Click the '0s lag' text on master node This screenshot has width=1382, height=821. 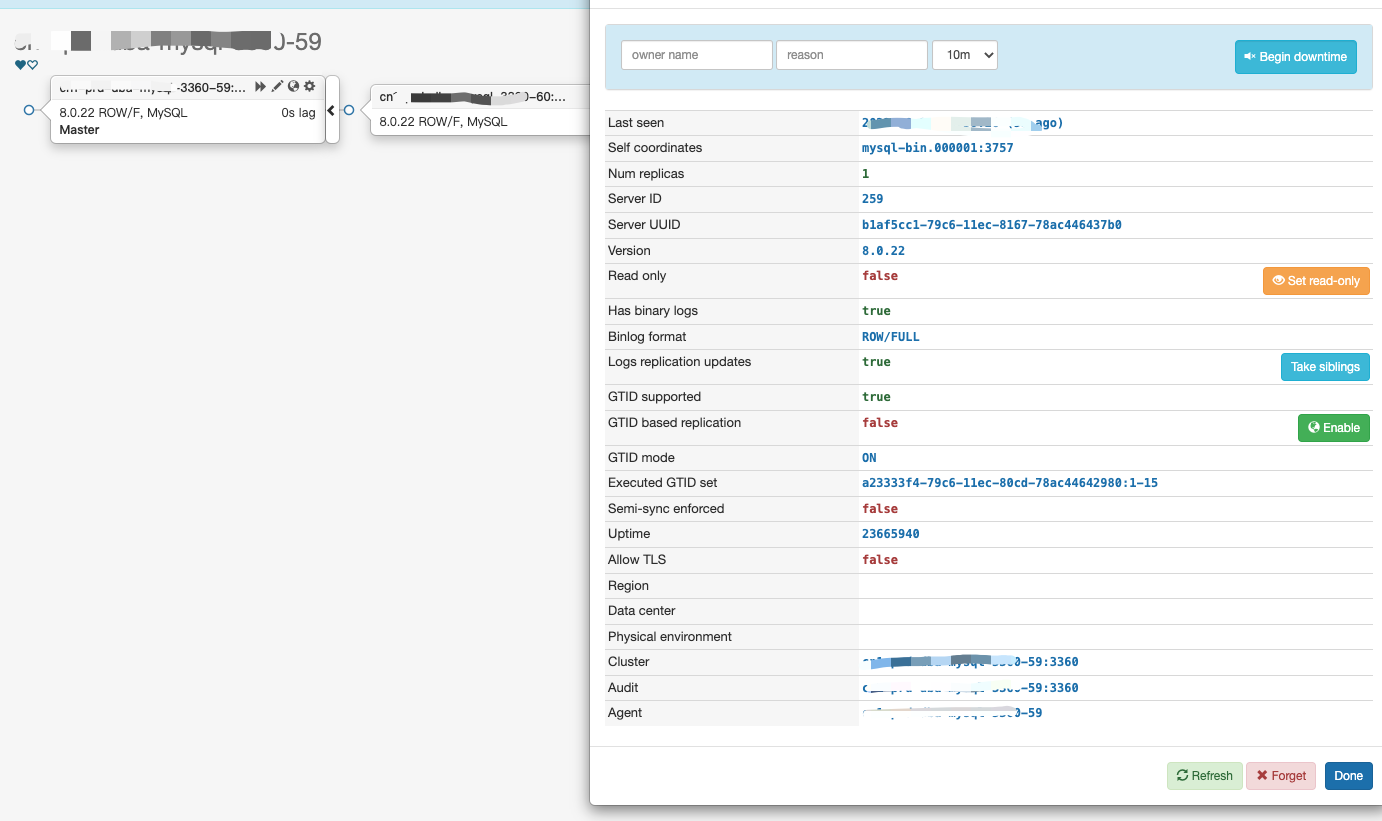(x=298, y=113)
